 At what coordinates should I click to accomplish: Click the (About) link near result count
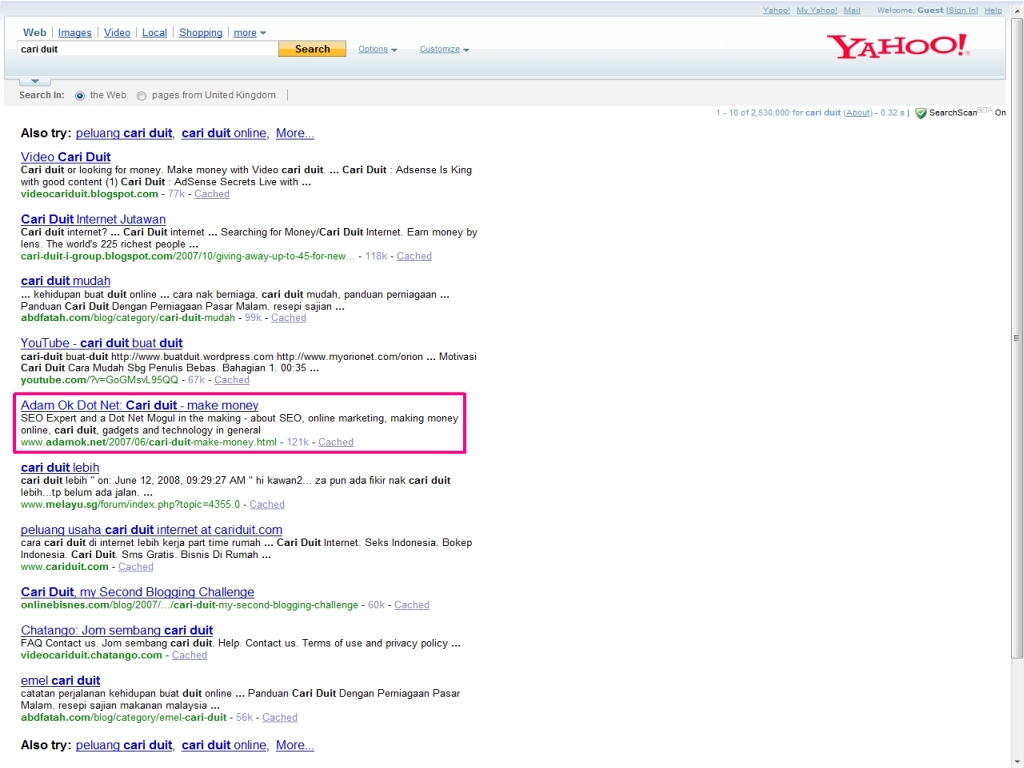click(x=857, y=113)
